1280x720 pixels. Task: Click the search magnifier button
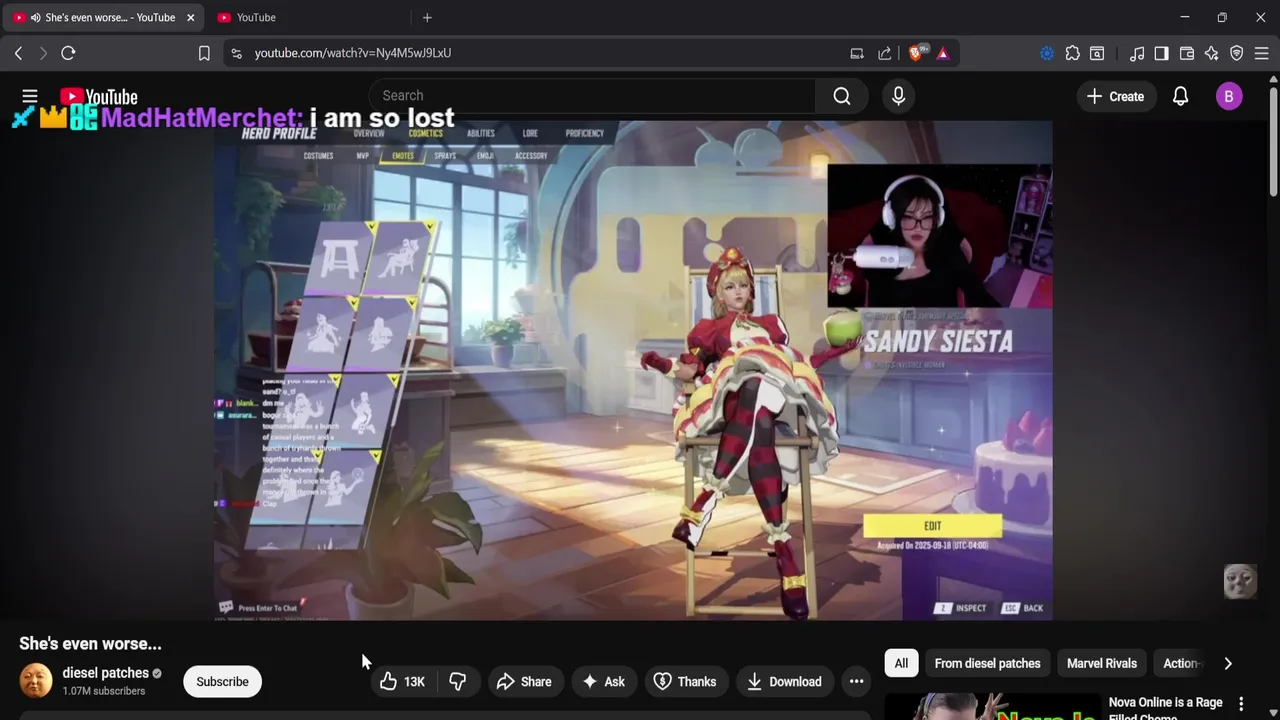(x=842, y=96)
